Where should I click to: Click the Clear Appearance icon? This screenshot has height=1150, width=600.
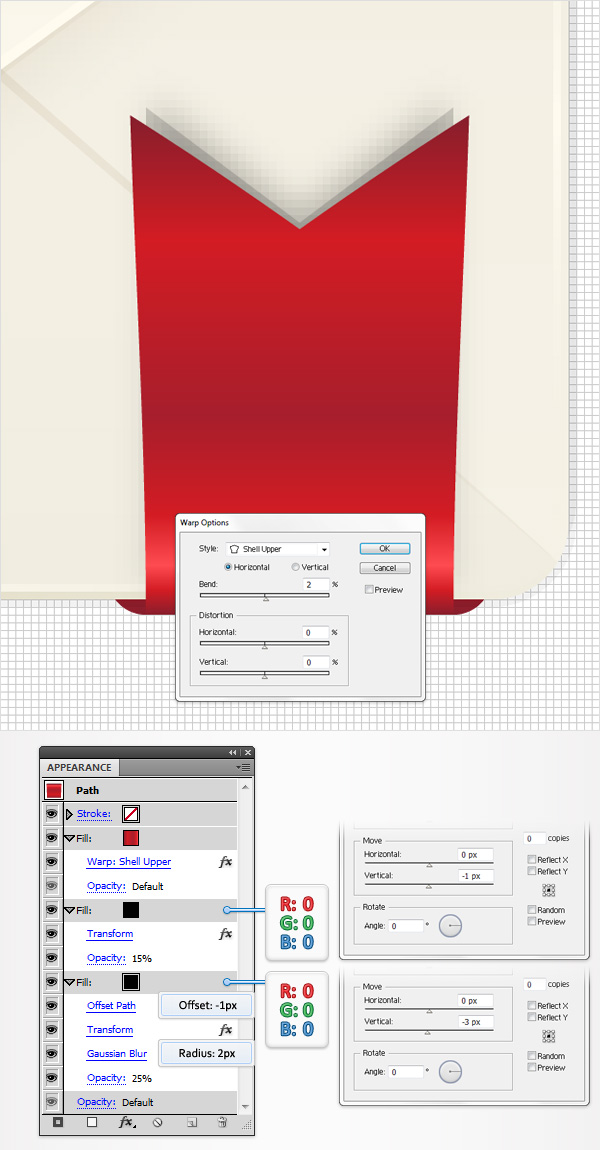(x=157, y=1122)
